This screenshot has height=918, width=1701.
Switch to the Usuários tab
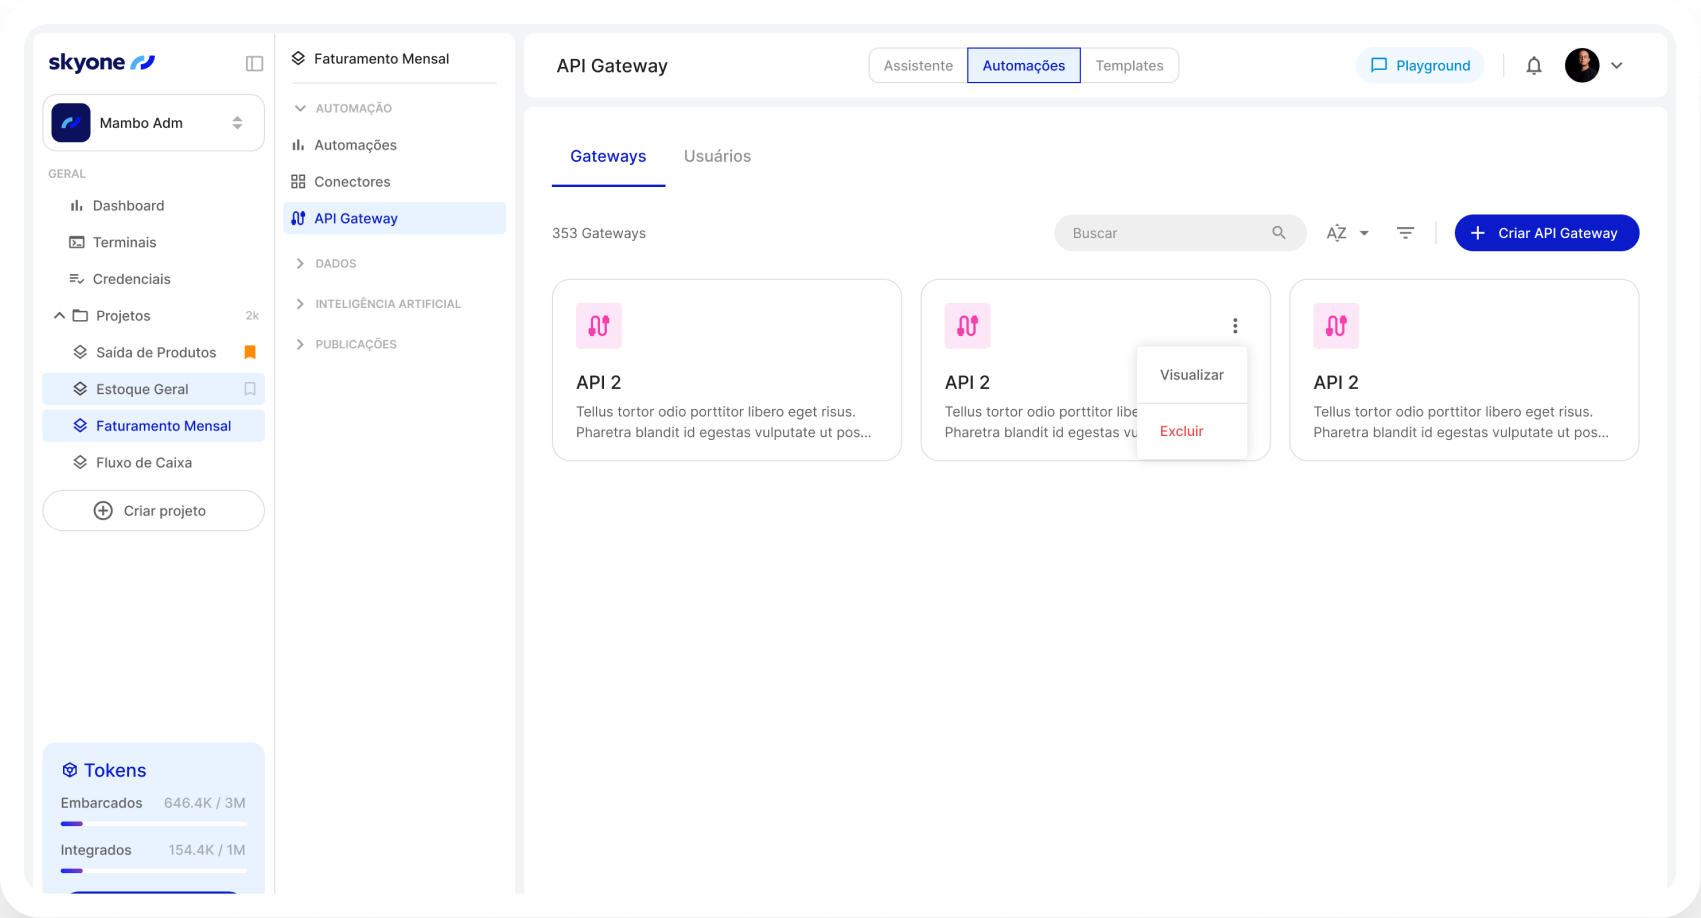(x=717, y=156)
